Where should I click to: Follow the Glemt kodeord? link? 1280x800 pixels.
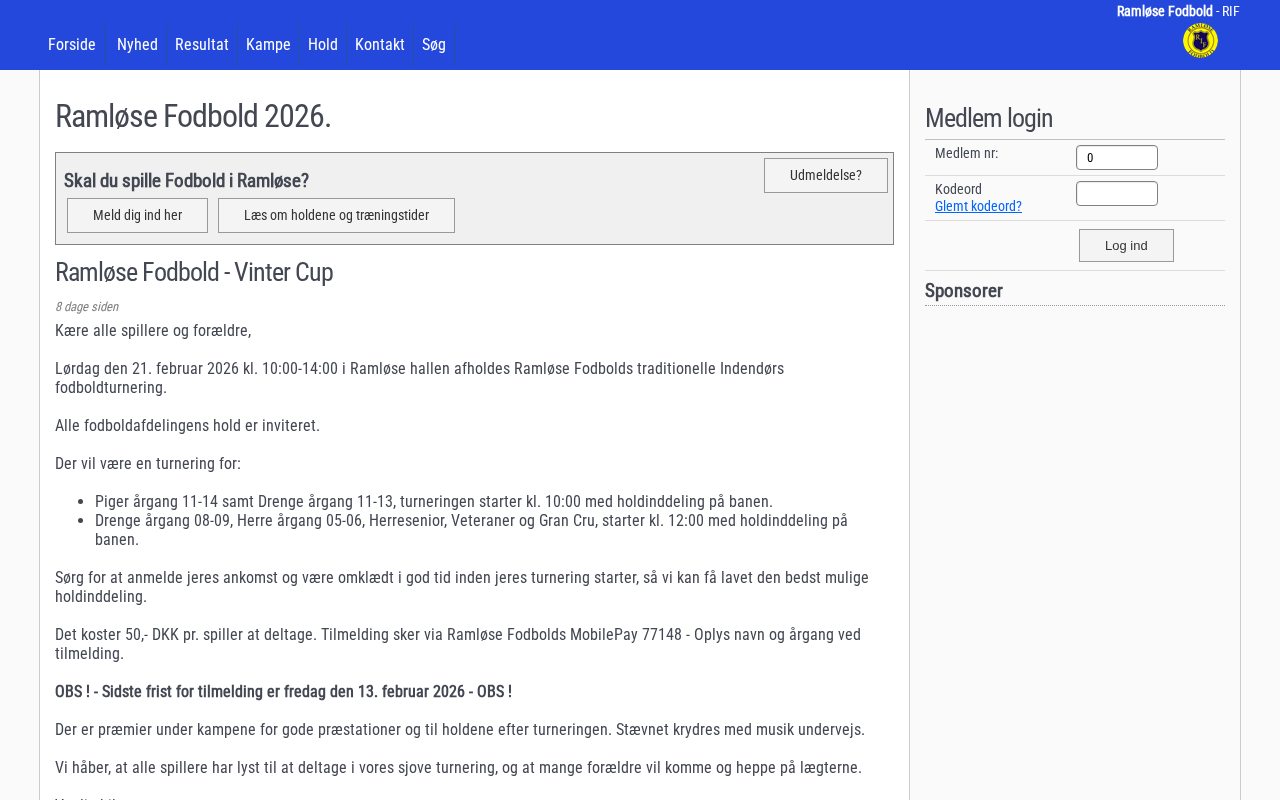pyautogui.click(x=978, y=206)
